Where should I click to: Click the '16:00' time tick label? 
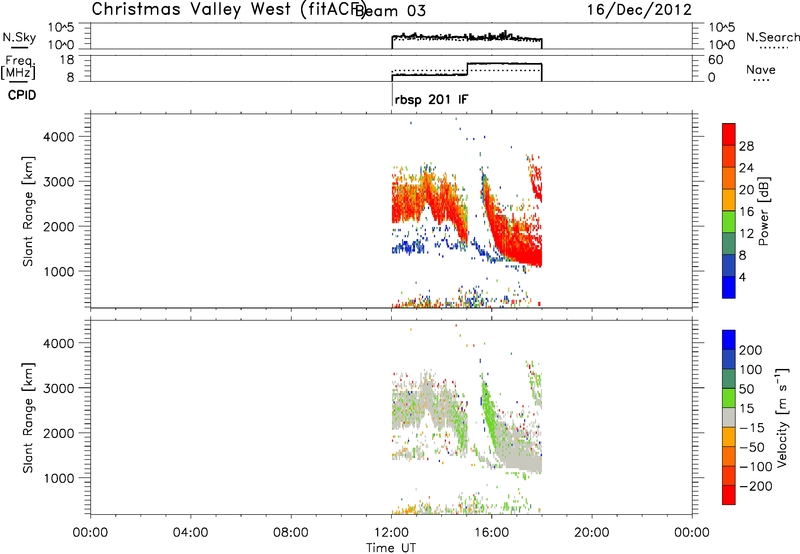pyautogui.click(x=491, y=533)
